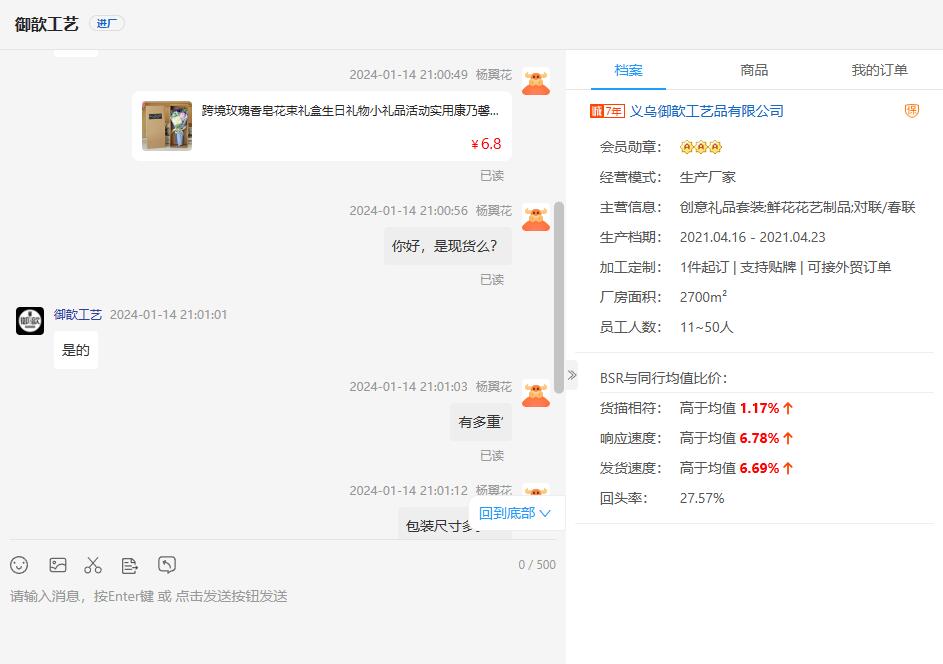Click the 御歆工艺 chat header title

47,23
